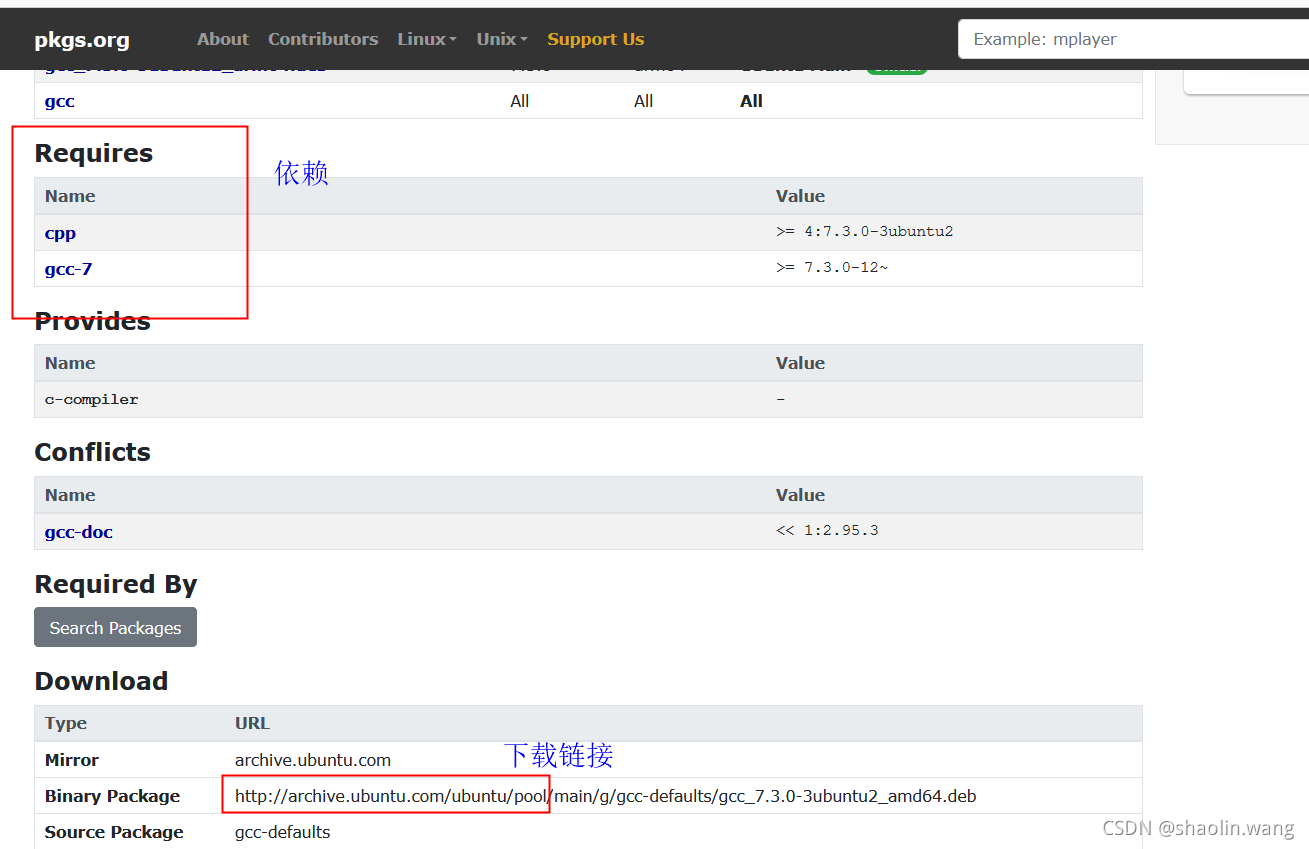Click the Name column header under Conflicts
The height and width of the screenshot is (849, 1309).
click(x=70, y=495)
